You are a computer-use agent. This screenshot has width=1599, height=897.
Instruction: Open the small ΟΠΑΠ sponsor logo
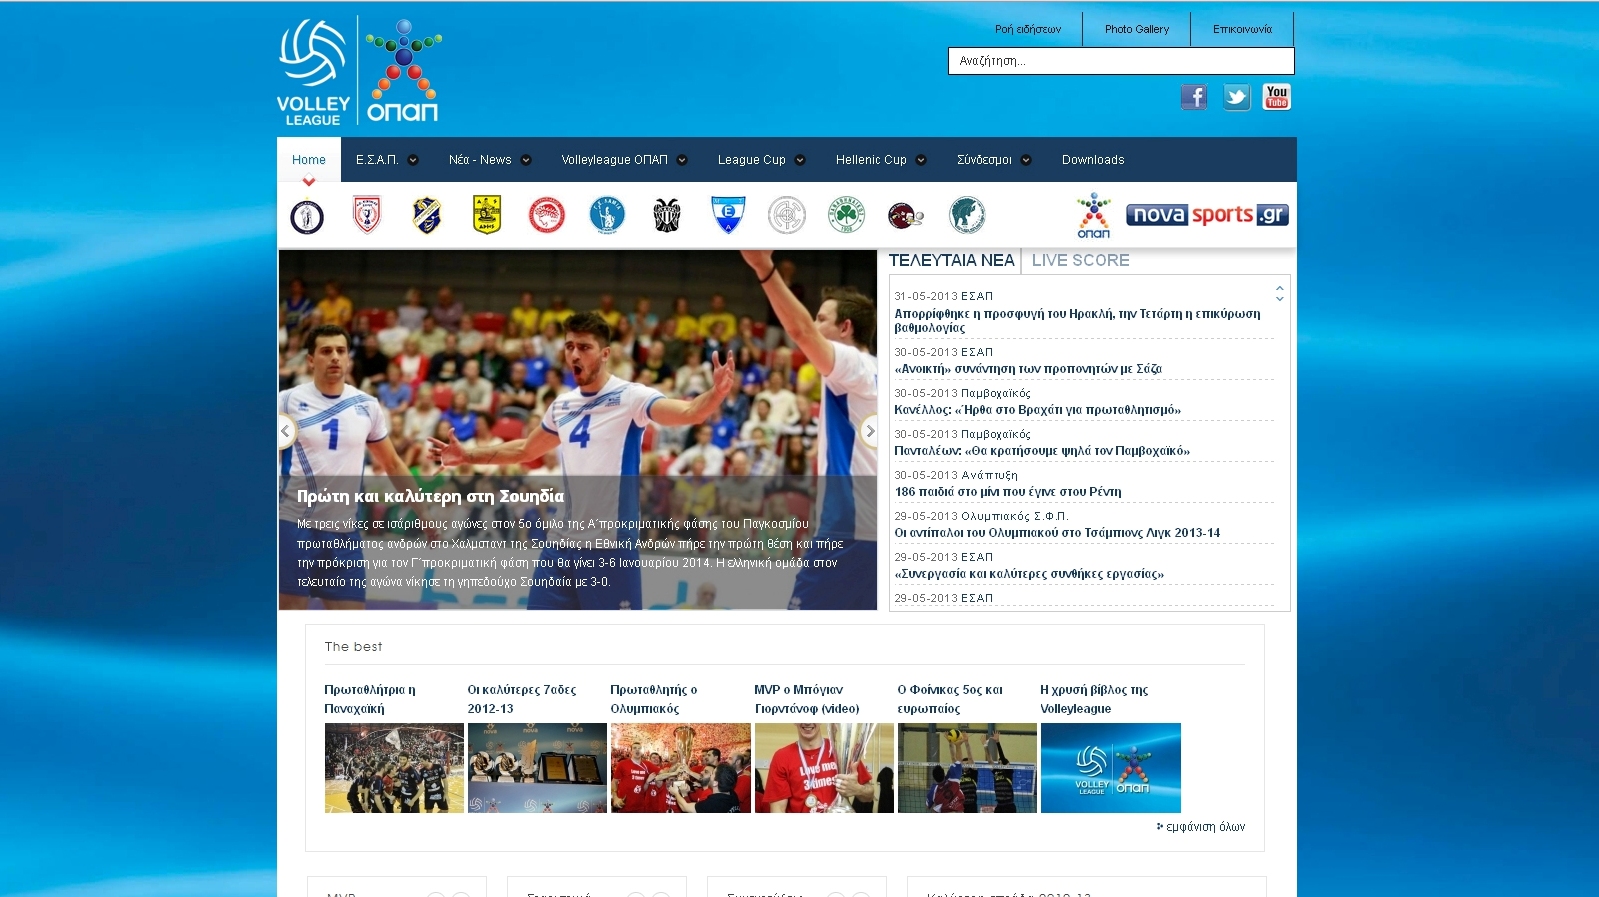pyautogui.click(x=1094, y=216)
